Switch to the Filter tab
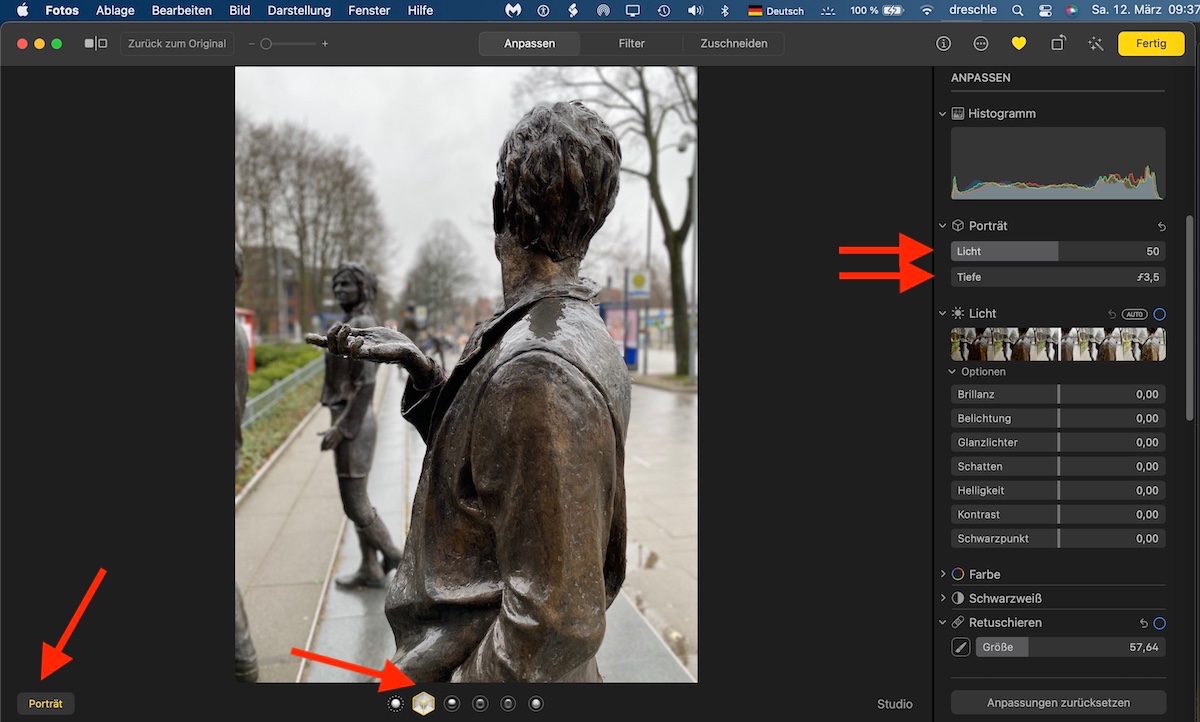This screenshot has height=722, width=1200. (631, 44)
